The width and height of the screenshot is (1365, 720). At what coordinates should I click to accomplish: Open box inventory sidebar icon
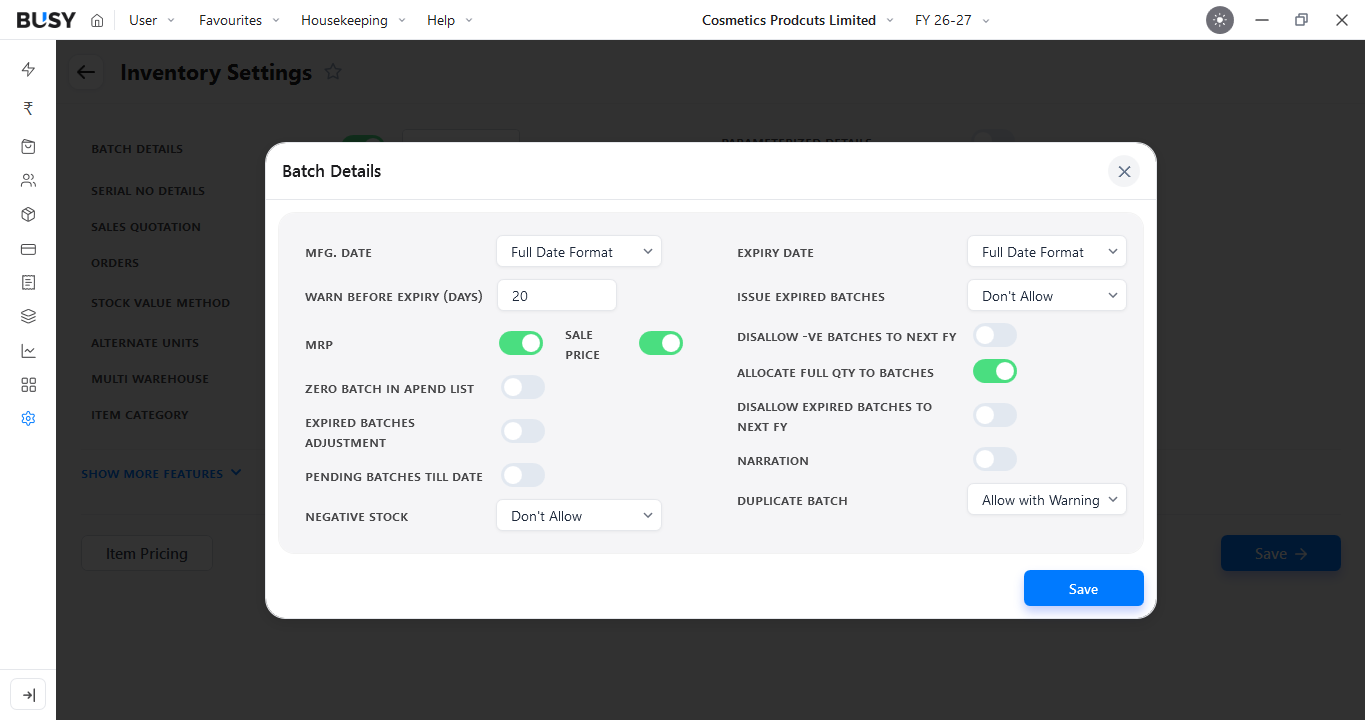(x=28, y=215)
